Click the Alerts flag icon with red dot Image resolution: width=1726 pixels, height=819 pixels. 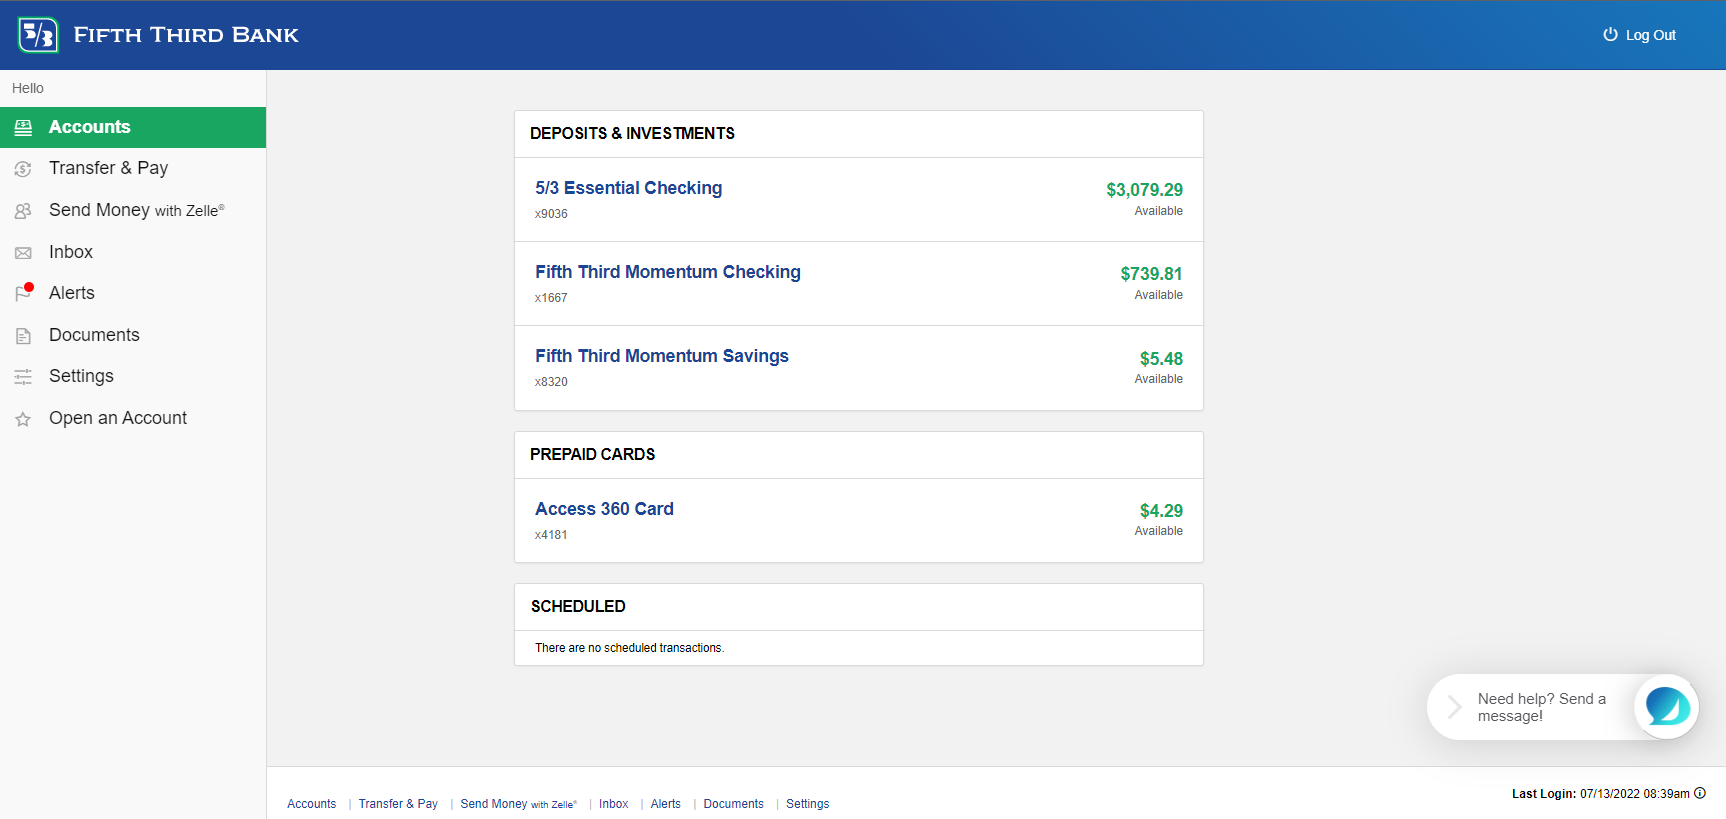coord(24,292)
